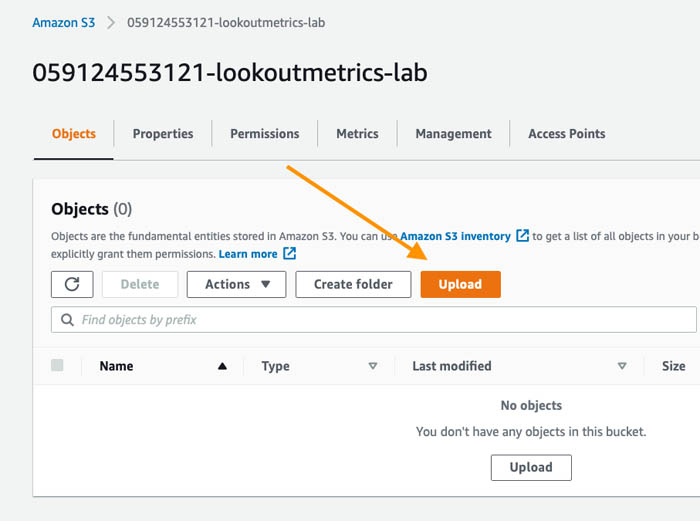
Task: Focus the Find objects by prefix field
Action: pyautogui.click(x=374, y=320)
